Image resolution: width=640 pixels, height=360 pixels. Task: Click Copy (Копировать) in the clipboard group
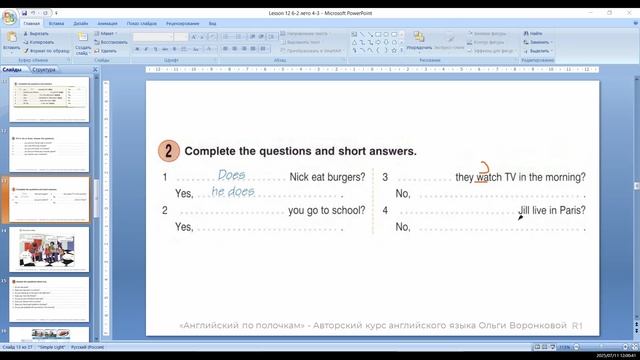(x=39, y=42)
